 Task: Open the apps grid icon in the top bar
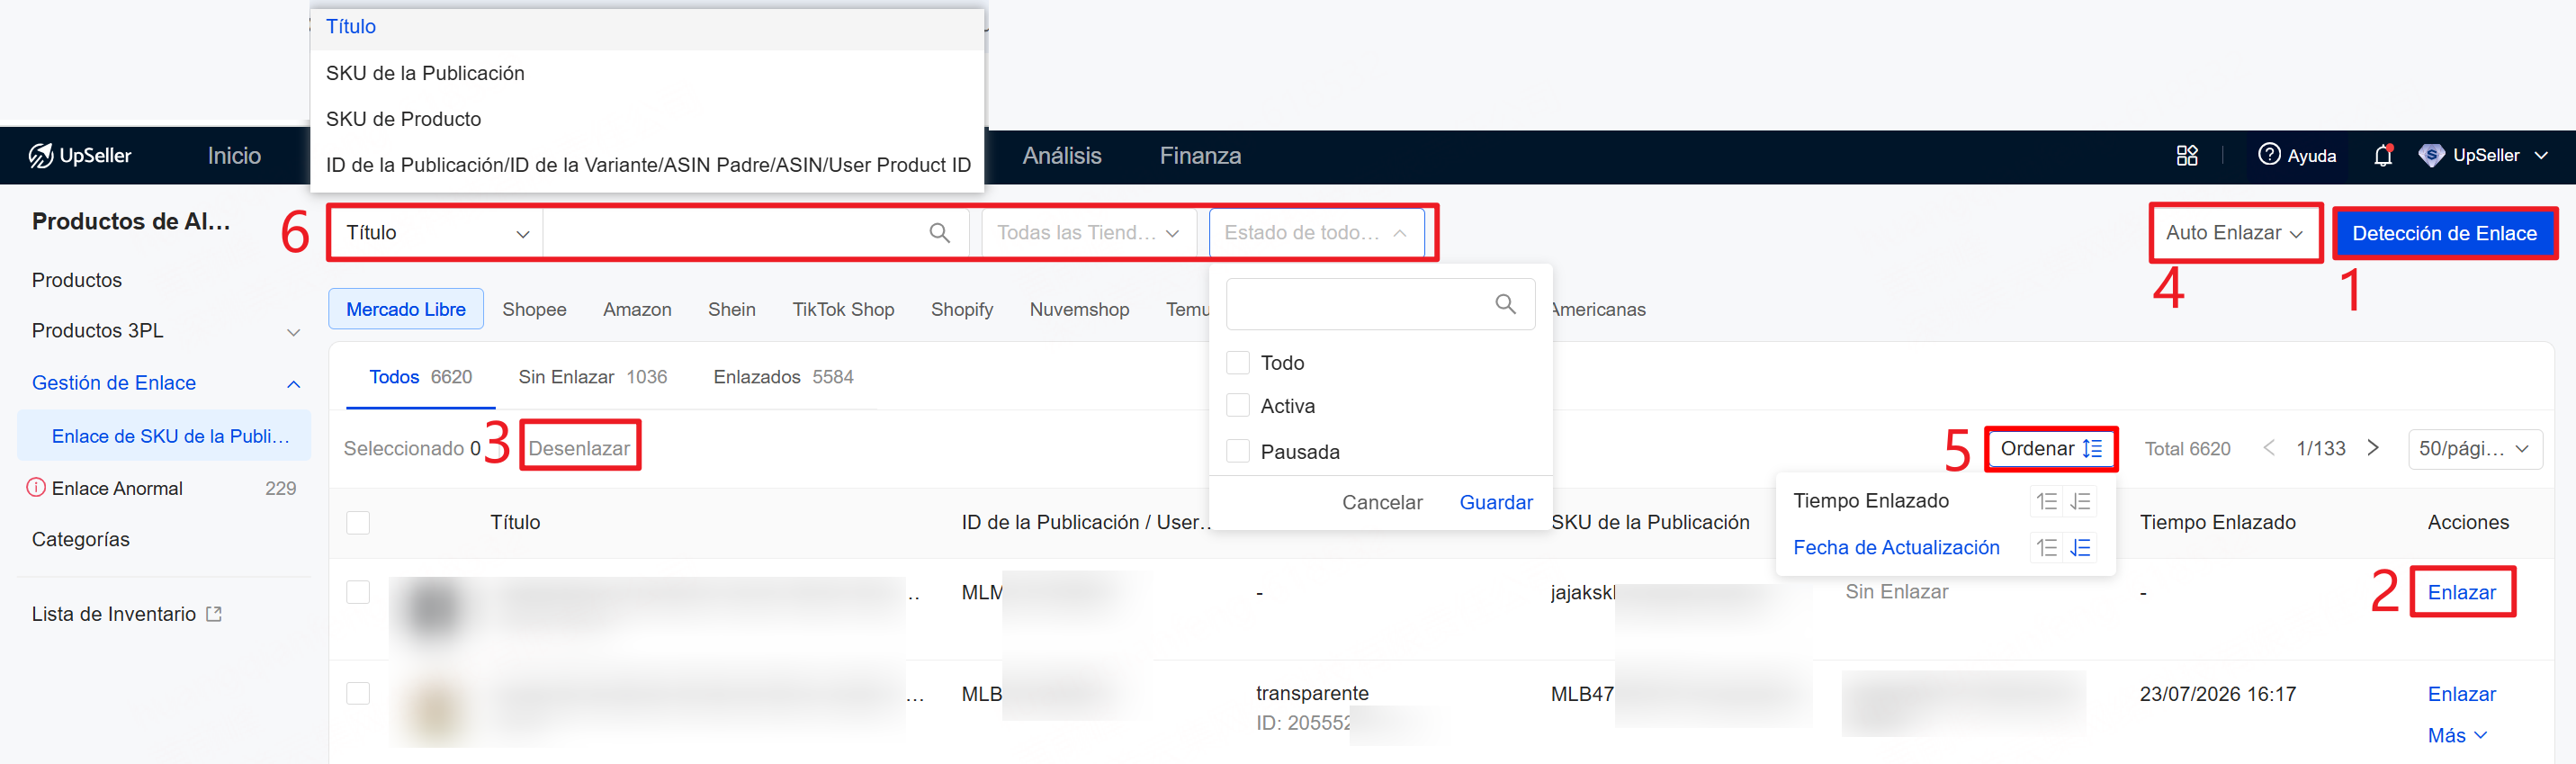(2187, 155)
